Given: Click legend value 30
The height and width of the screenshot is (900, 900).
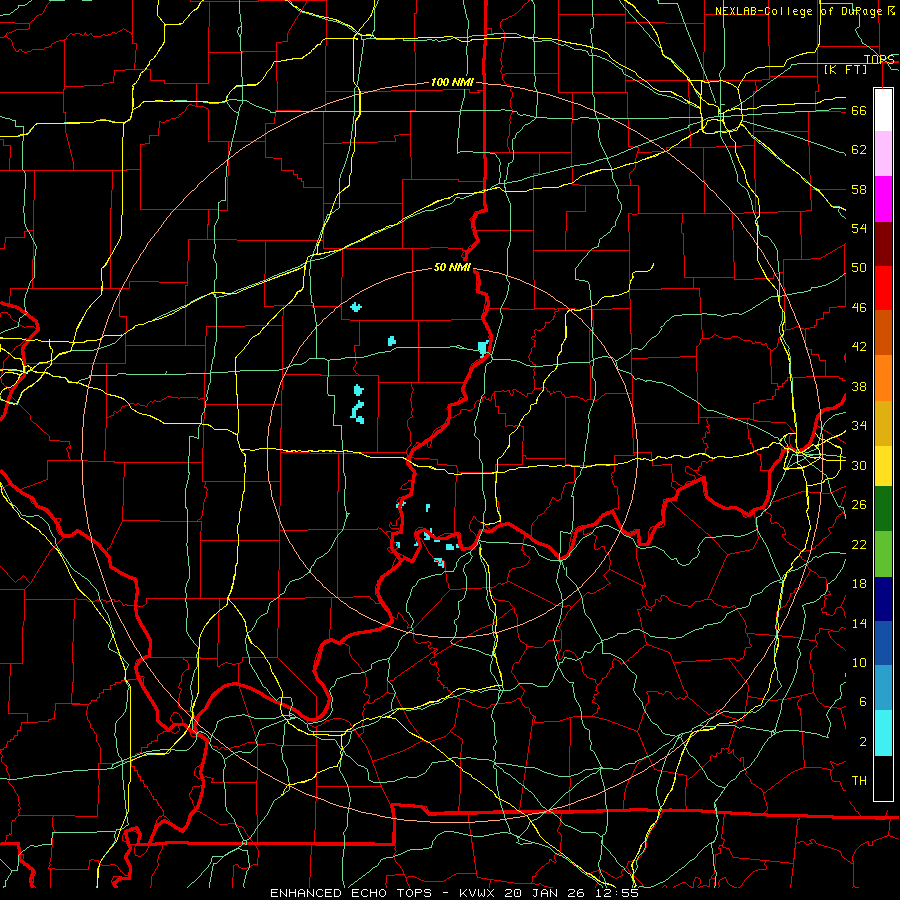Looking at the screenshot, I should [x=859, y=465].
